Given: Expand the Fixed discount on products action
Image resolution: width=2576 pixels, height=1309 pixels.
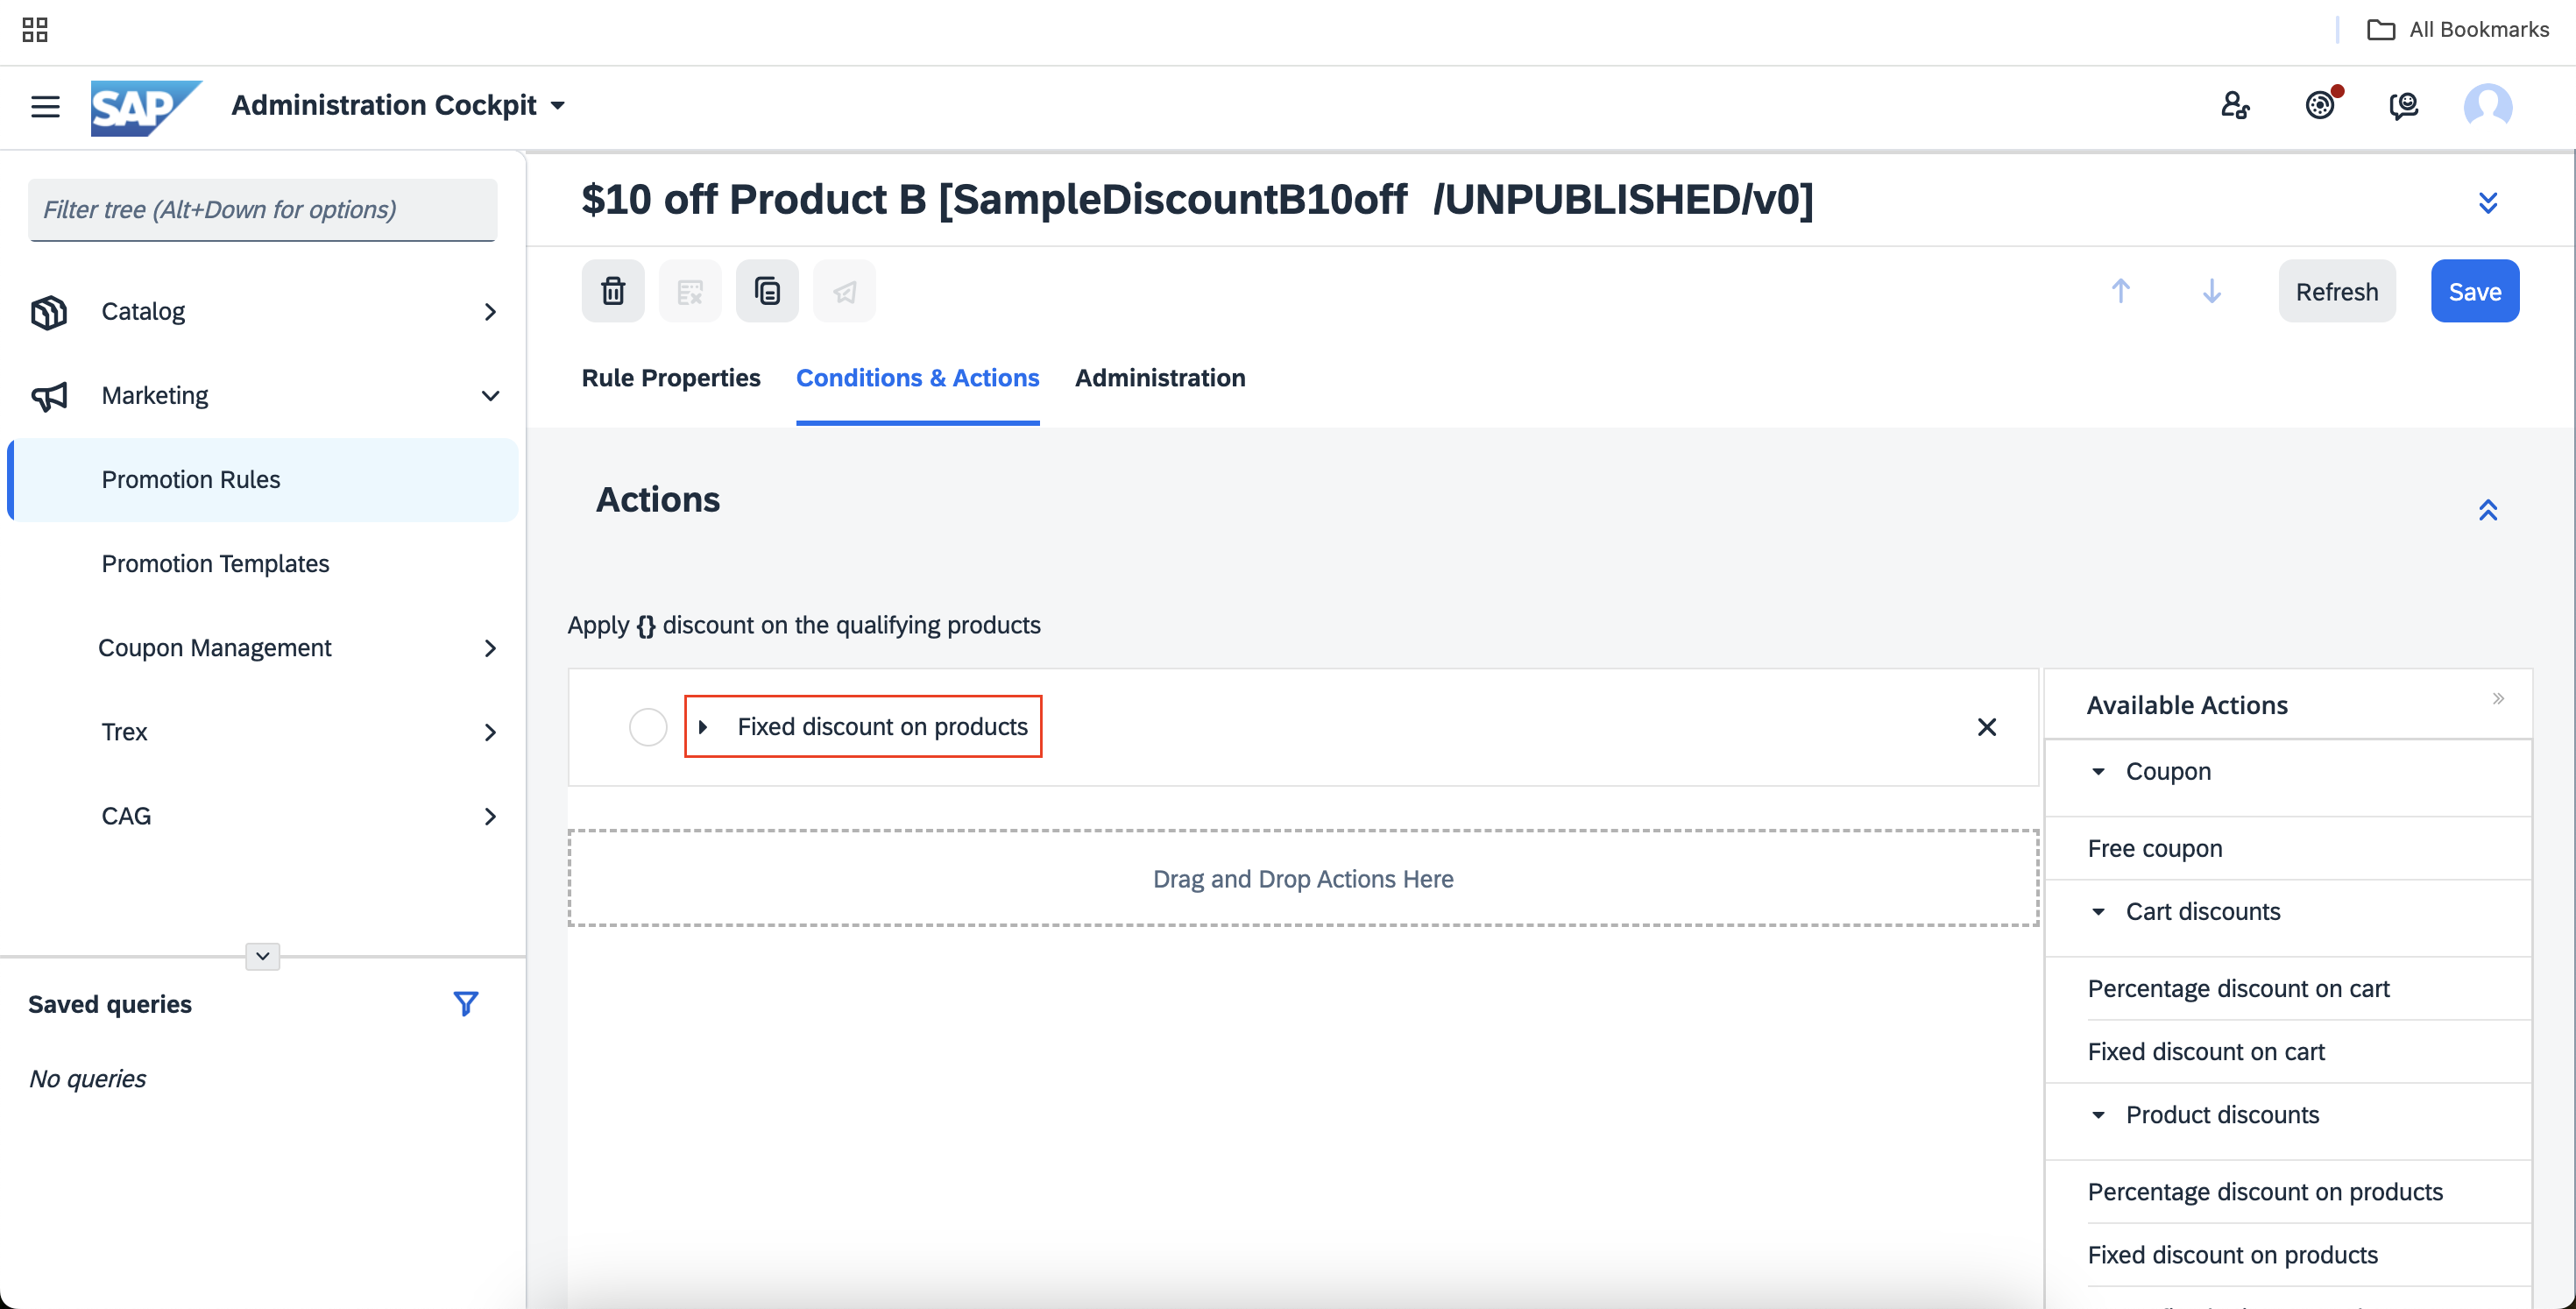Looking at the screenshot, I should click(703, 727).
